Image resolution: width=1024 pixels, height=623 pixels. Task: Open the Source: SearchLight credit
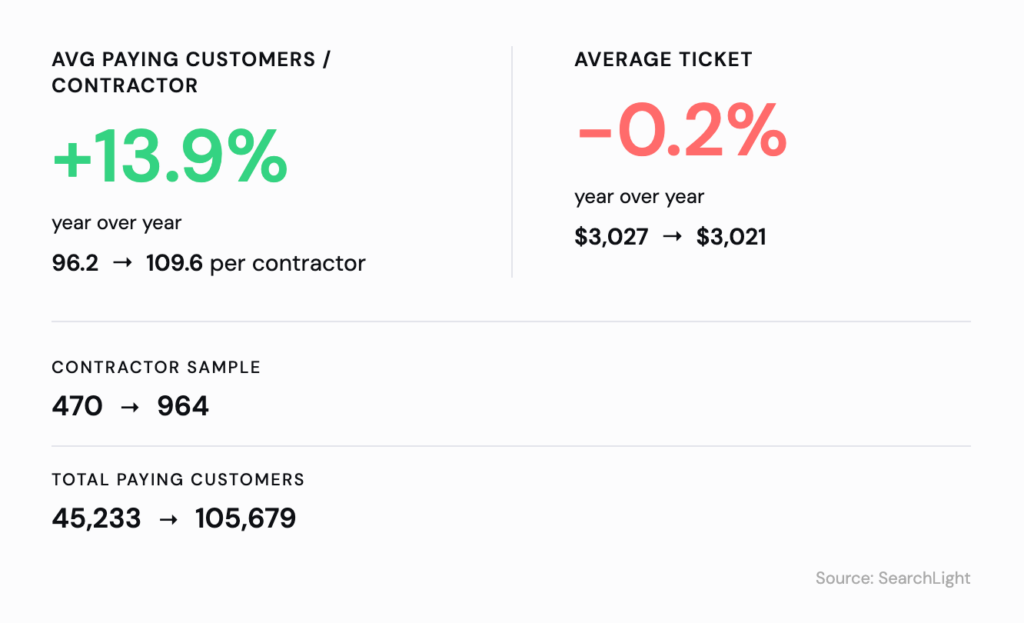pyautogui.click(x=893, y=578)
